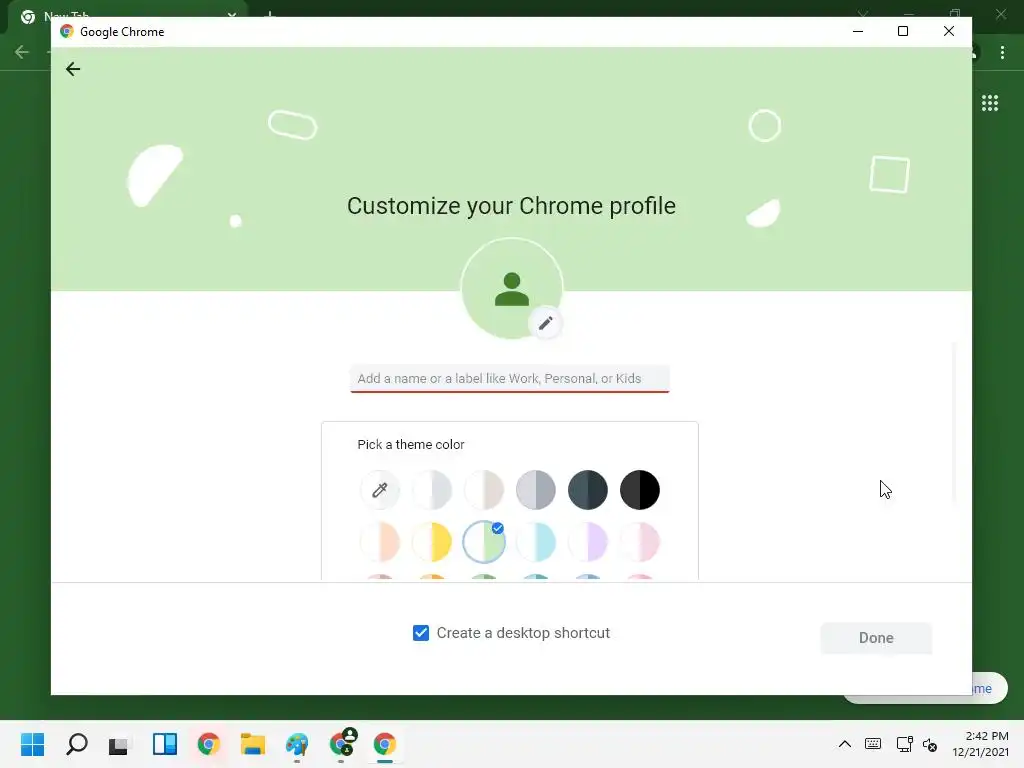Open the touch keyboard tray icon
This screenshot has height=768, width=1024.
[x=872, y=744]
